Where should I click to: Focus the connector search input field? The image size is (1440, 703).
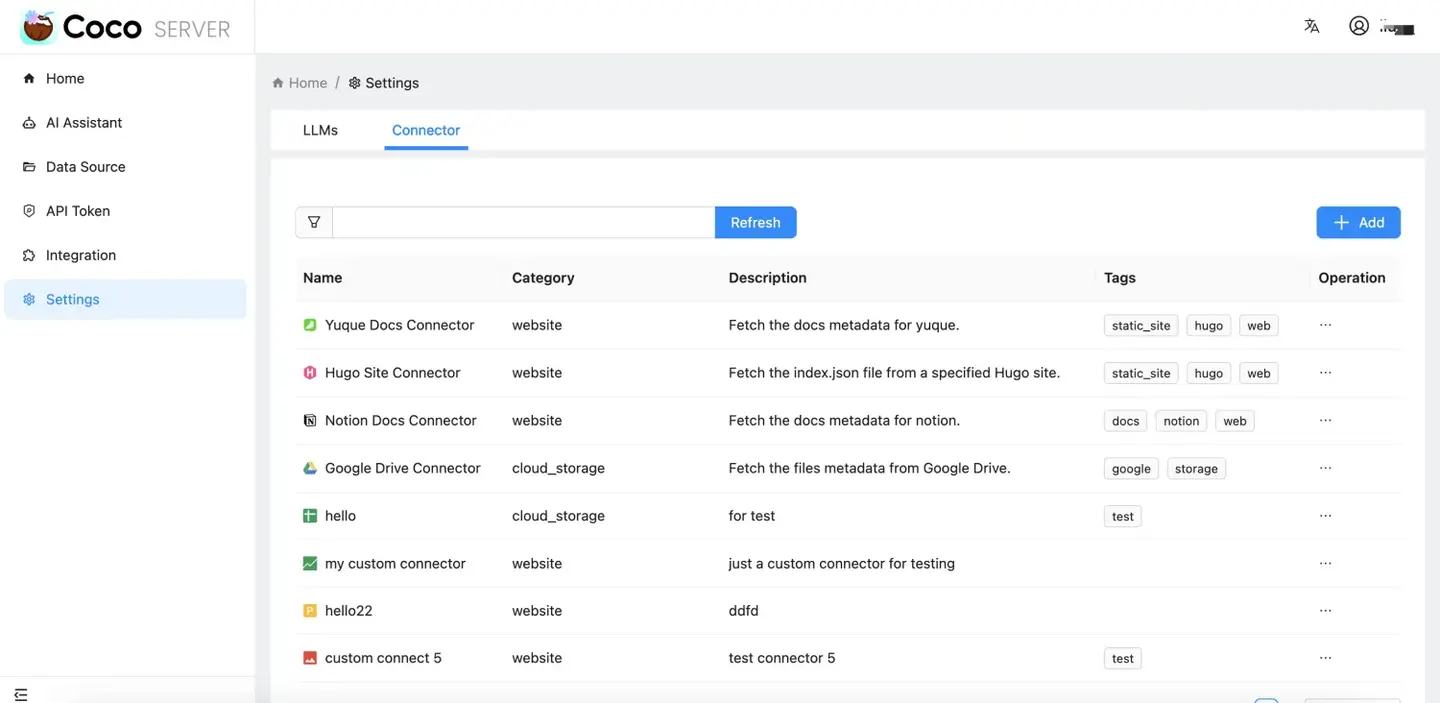pos(523,222)
